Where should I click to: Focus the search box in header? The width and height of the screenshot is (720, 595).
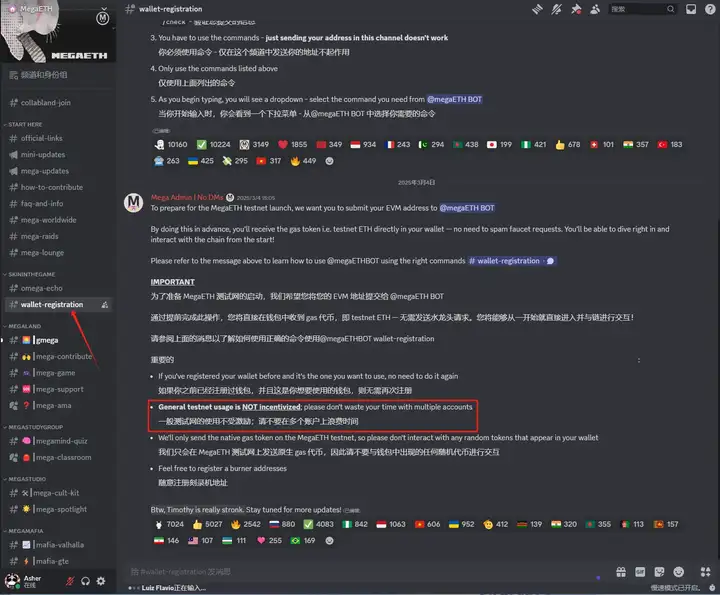coord(642,9)
